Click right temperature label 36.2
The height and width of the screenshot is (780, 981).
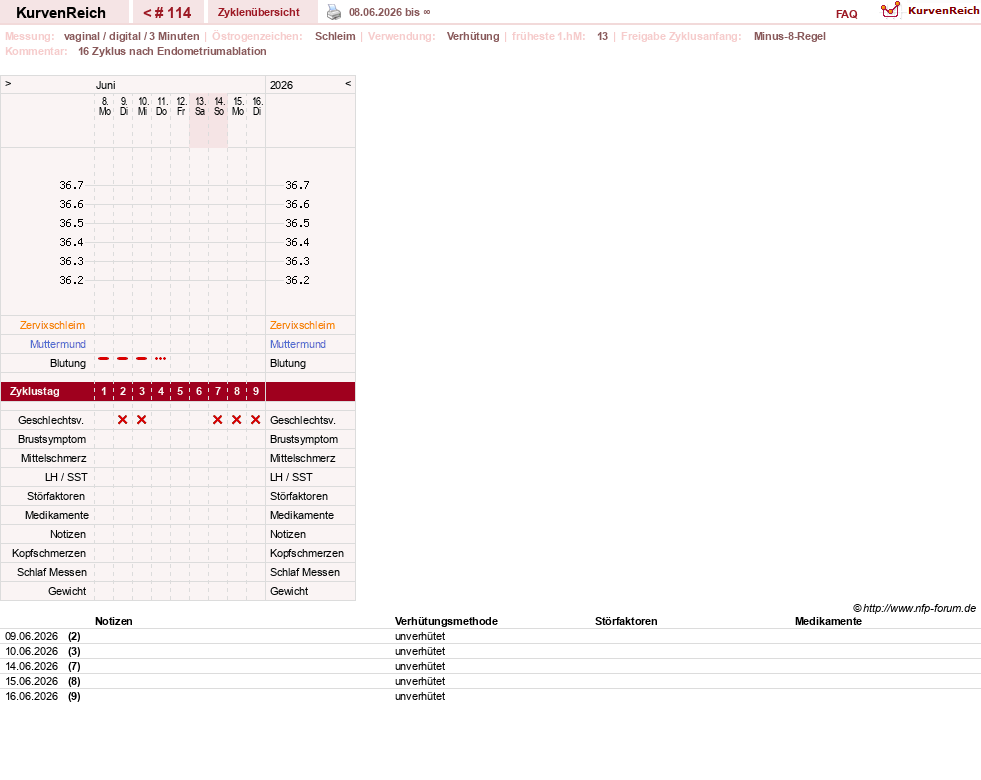[297, 280]
